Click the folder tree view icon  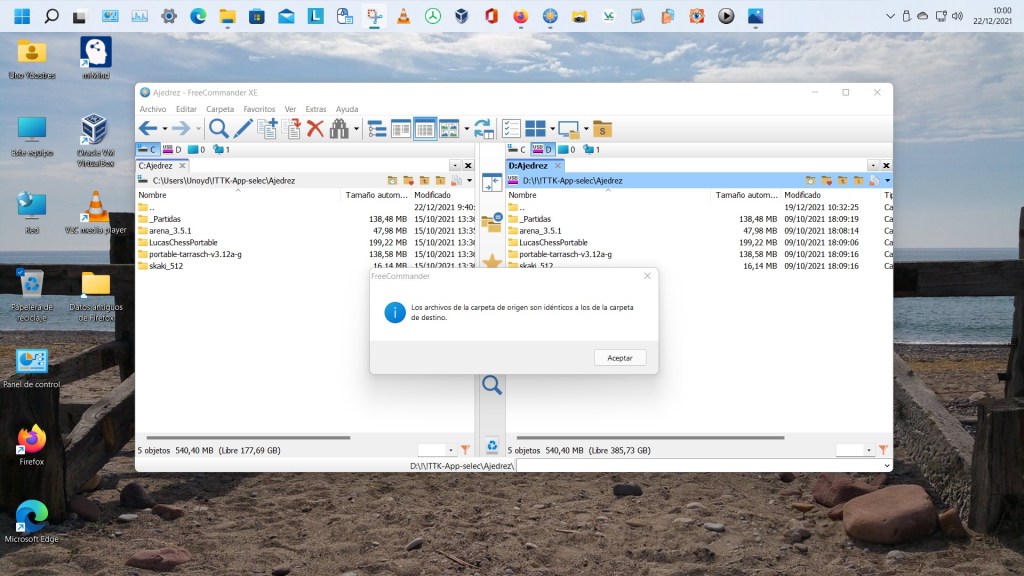coord(377,128)
